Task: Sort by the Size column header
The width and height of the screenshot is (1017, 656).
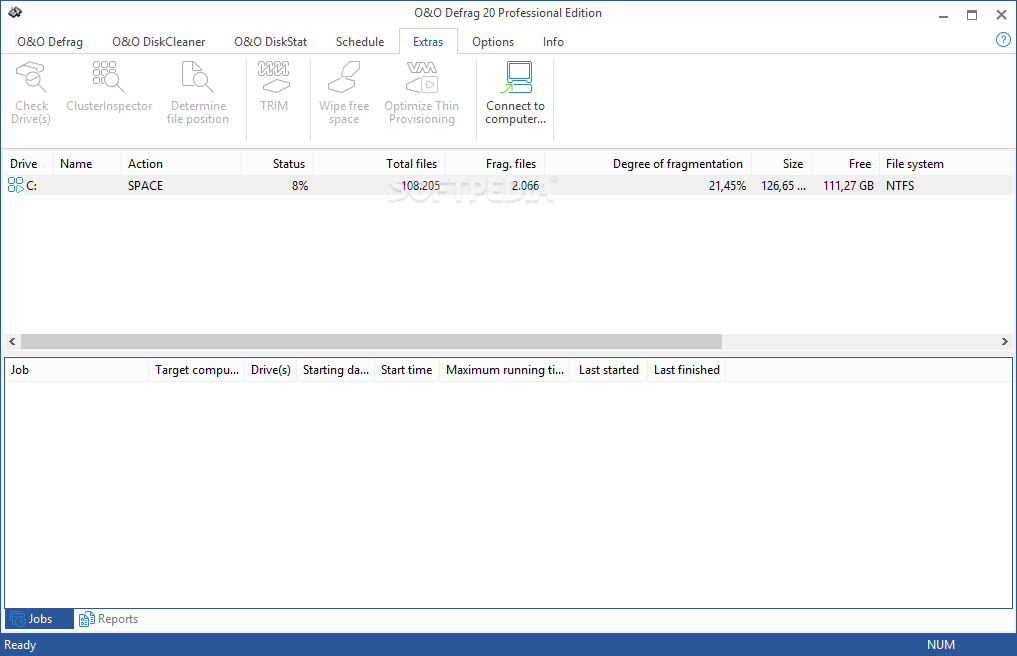Action: pos(782,164)
